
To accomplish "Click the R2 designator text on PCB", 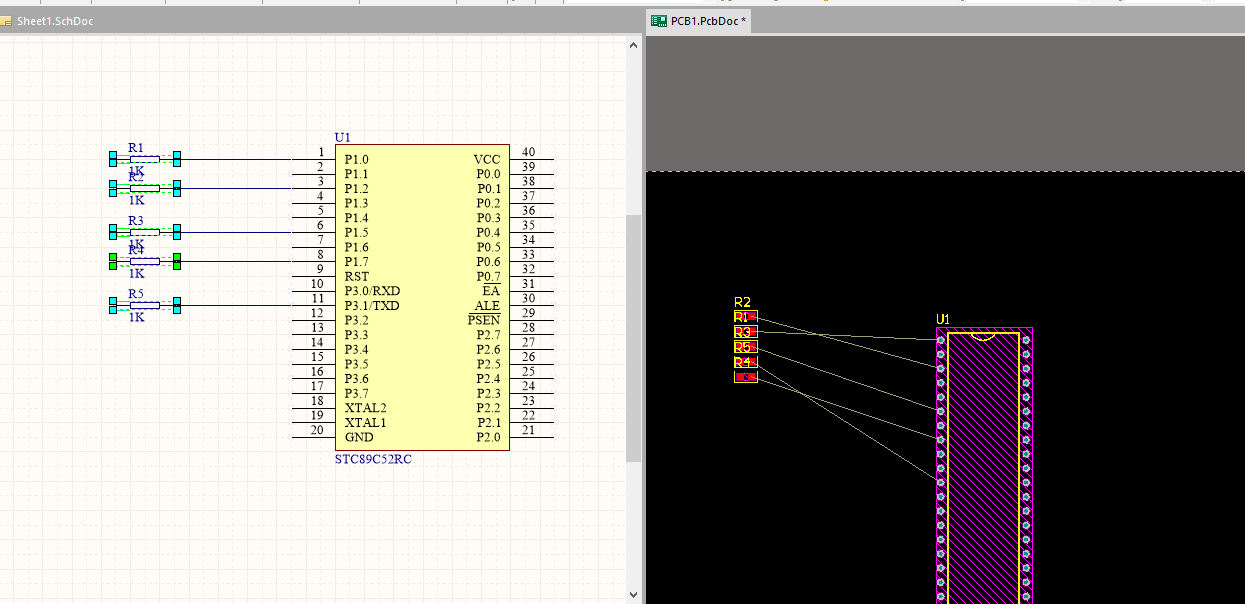I will (742, 302).
